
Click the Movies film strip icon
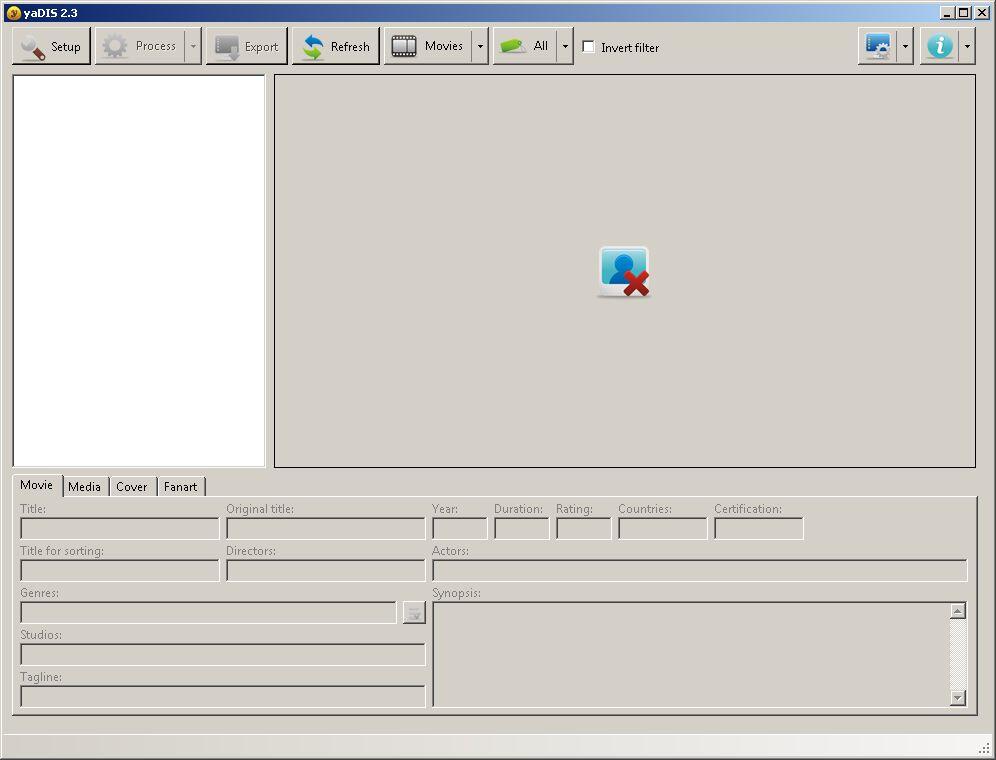click(406, 45)
